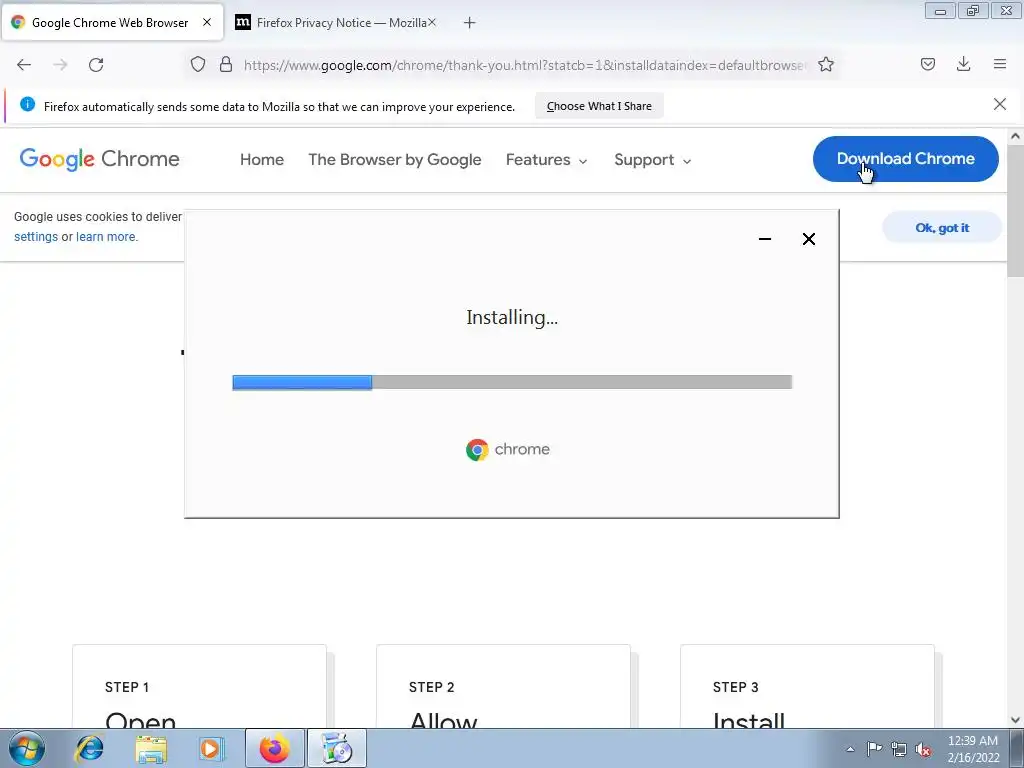Open the Pocket save icon
Image resolution: width=1024 pixels, height=768 pixels.
[927, 64]
